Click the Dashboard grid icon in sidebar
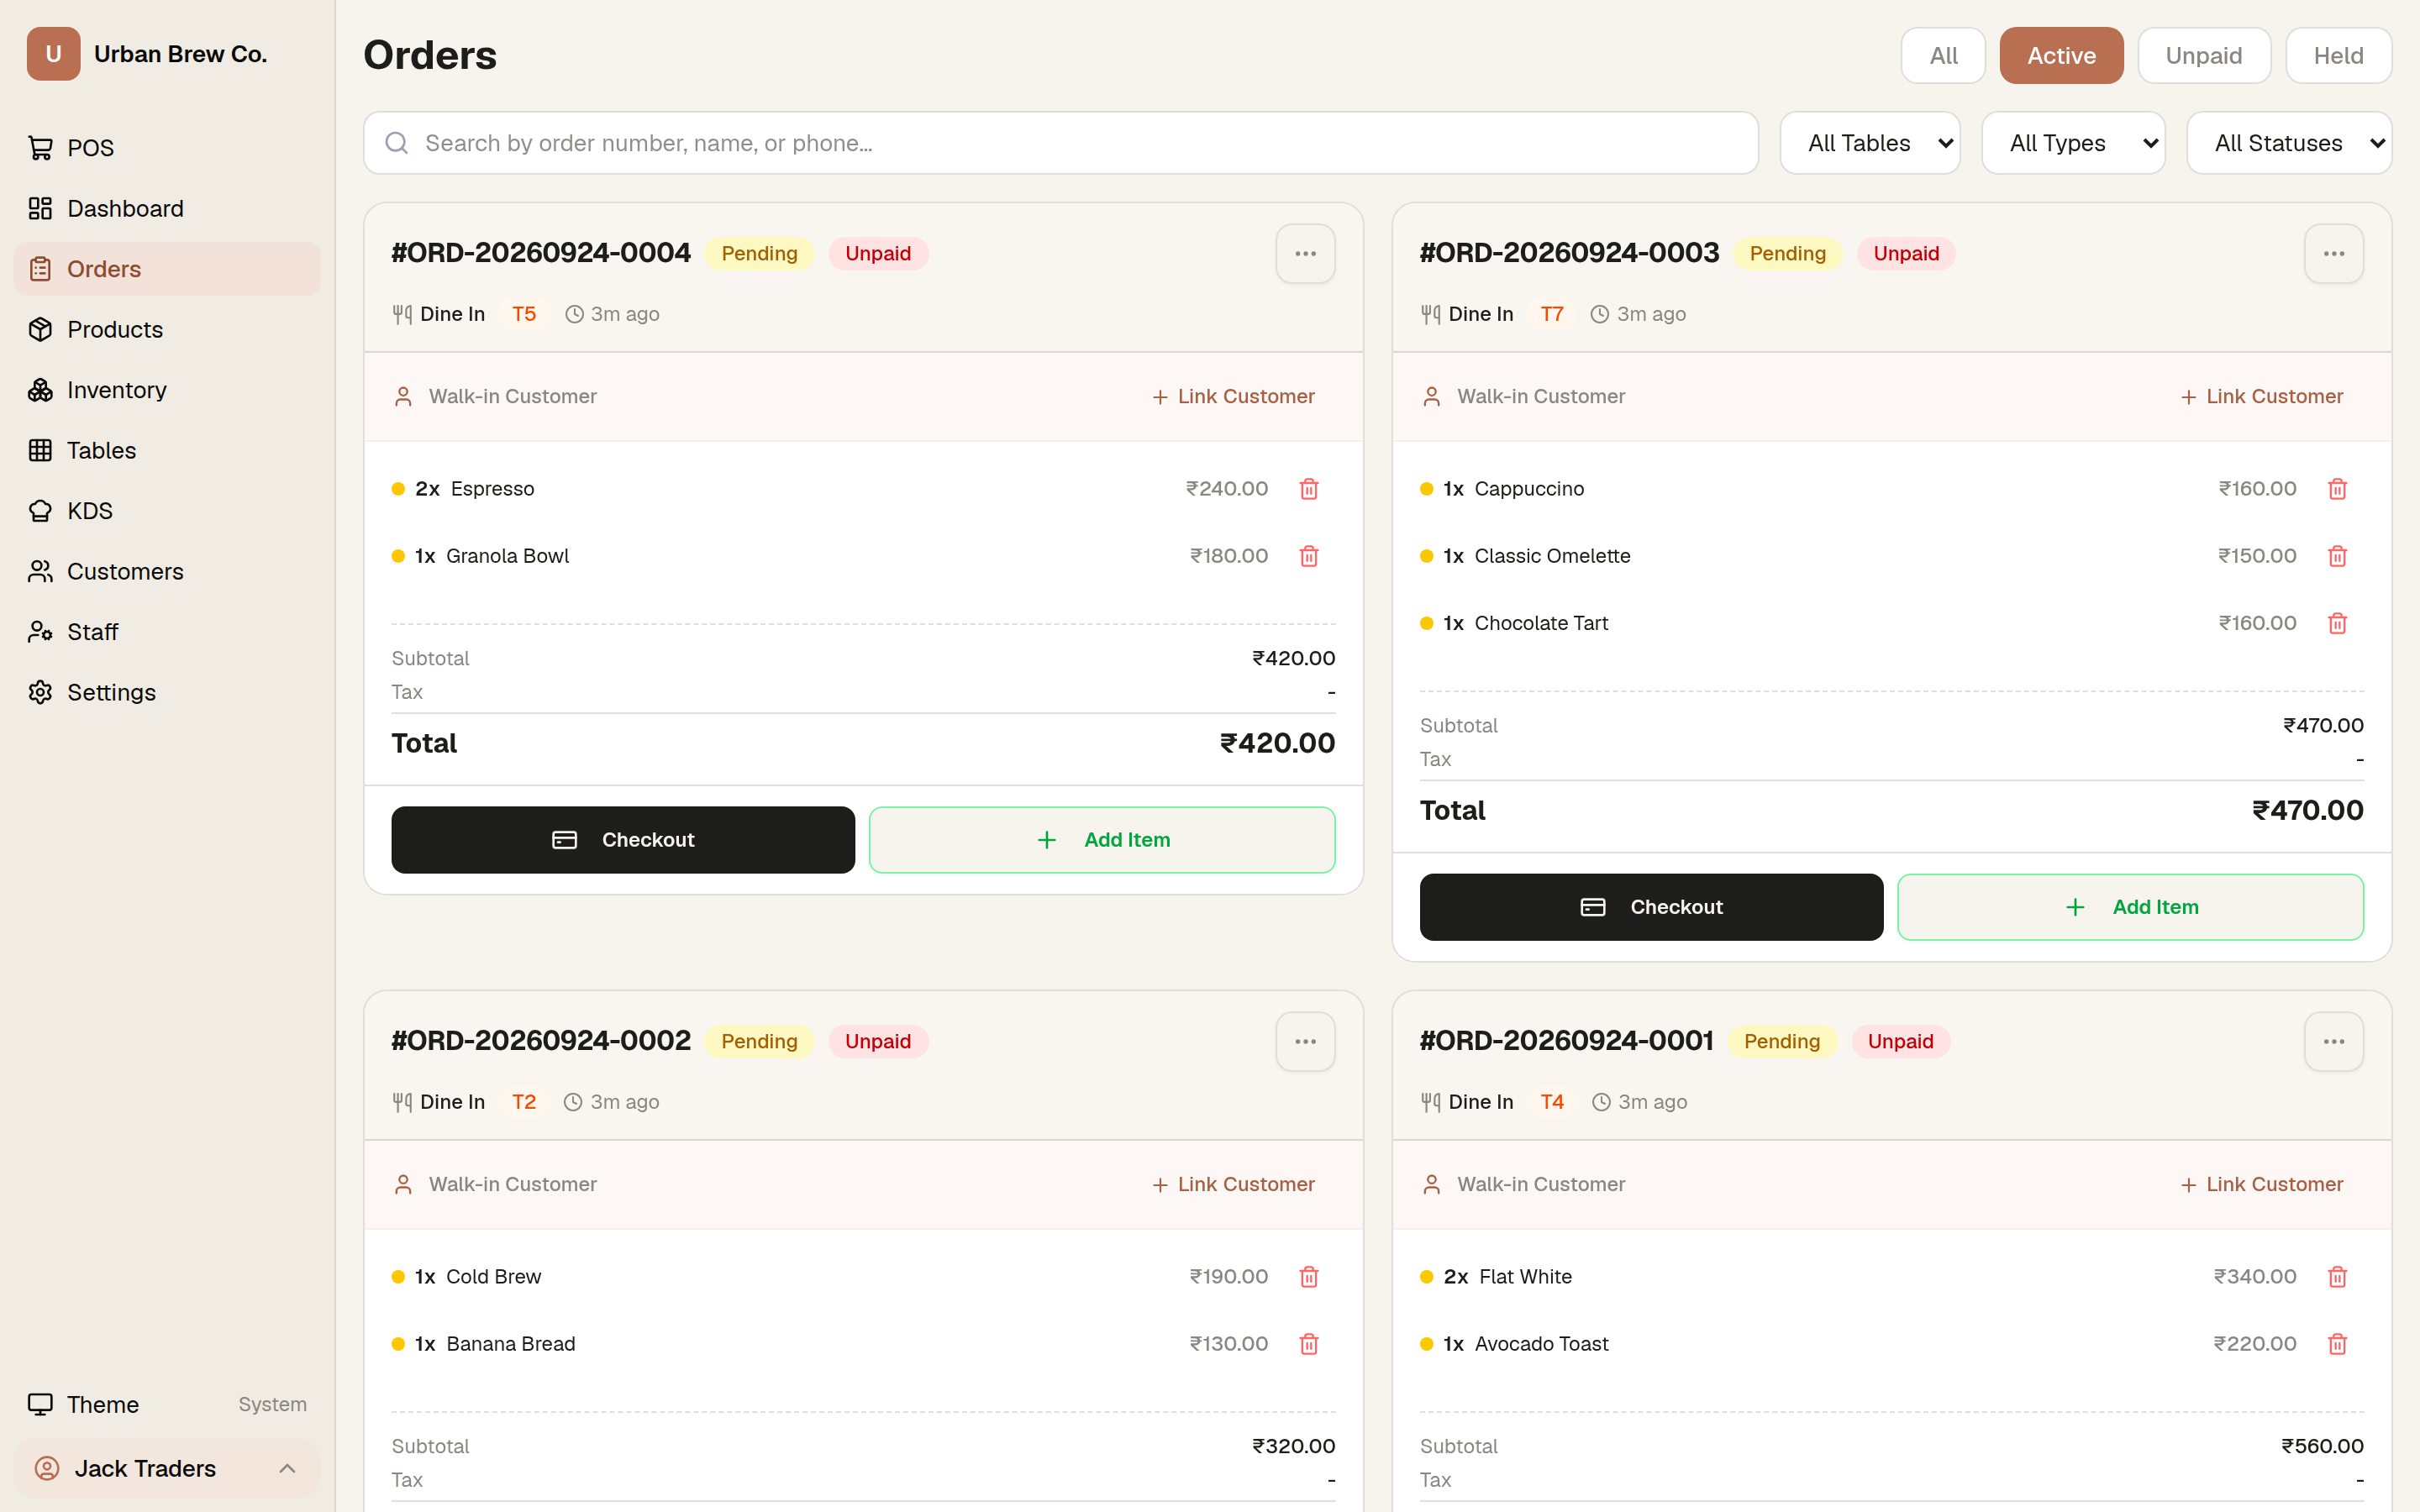Screen dimensions: 2420x1512 pyautogui.click(x=40, y=208)
